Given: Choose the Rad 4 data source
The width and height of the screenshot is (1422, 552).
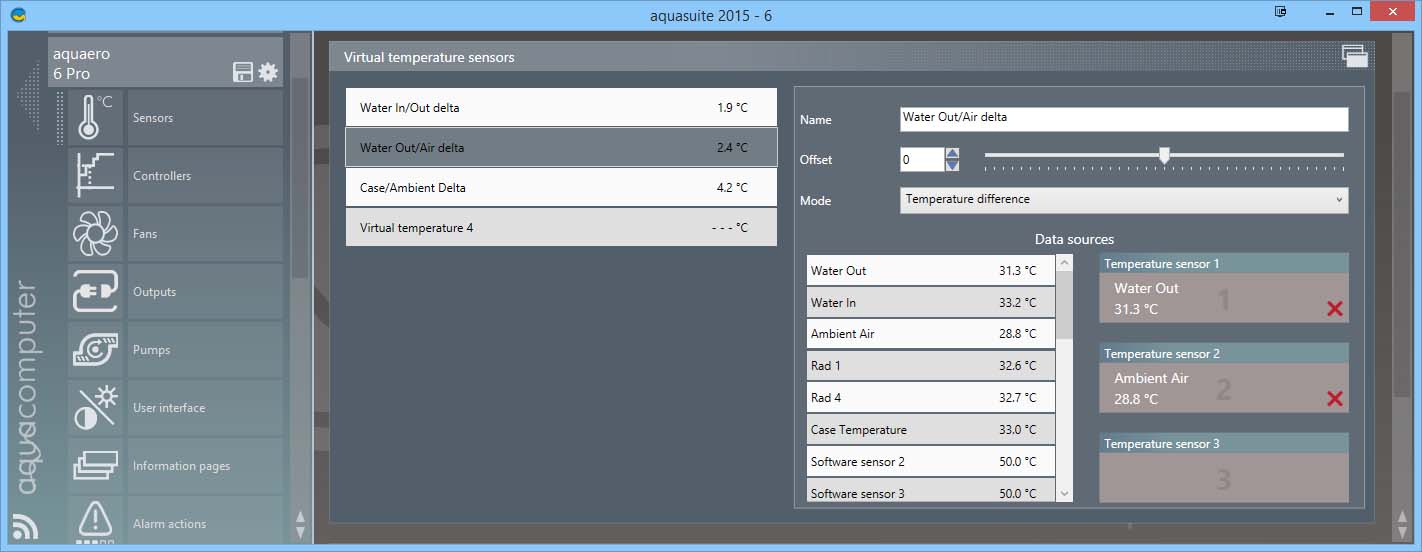Looking at the screenshot, I should click(930, 398).
